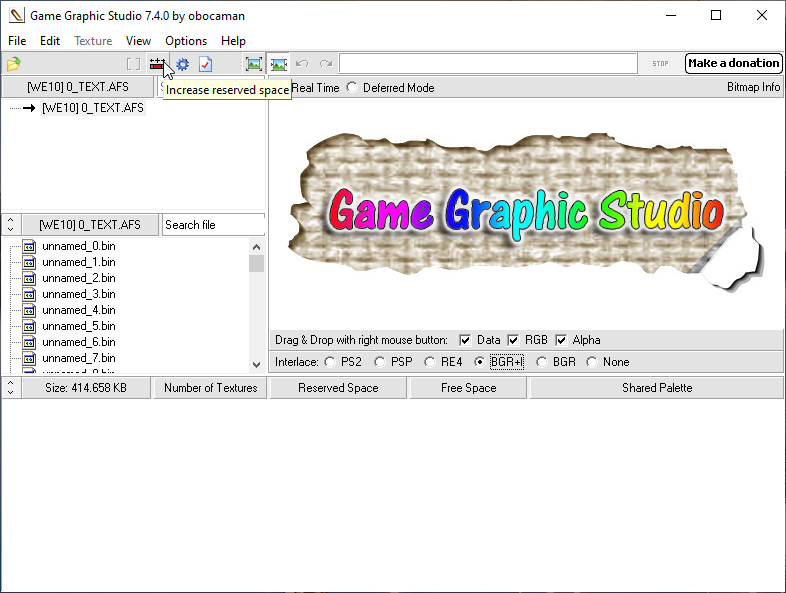Uncheck the Data checkbox
786x593 pixels.
[x=465, y=340]
